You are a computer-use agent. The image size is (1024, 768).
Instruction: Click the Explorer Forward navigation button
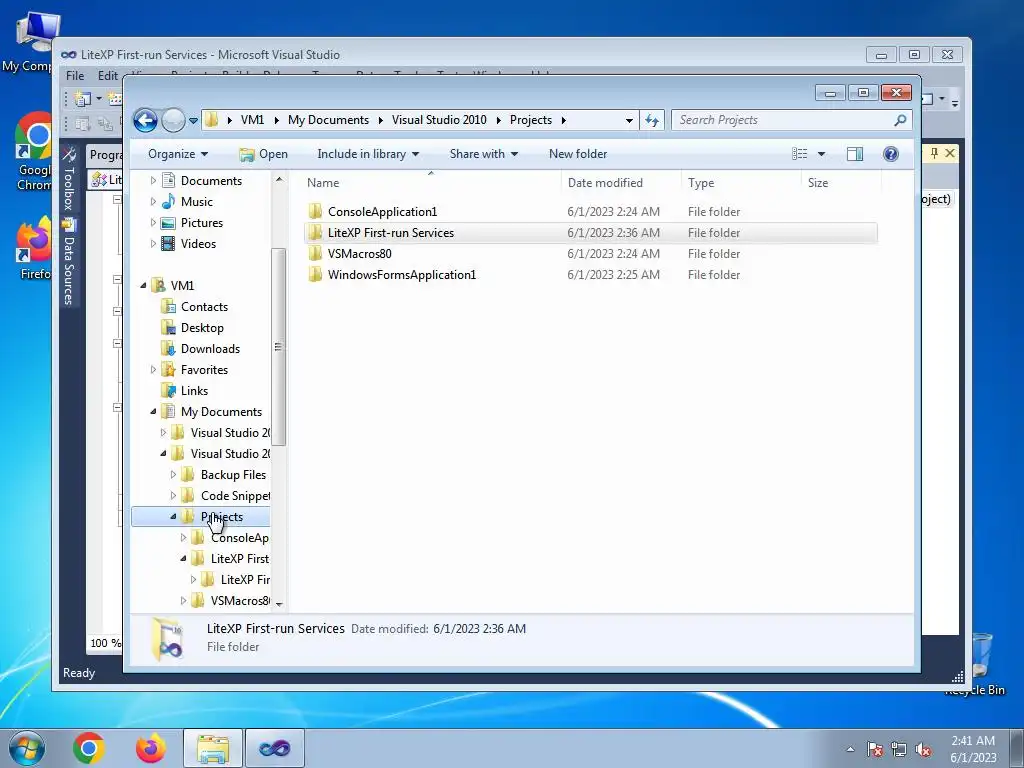pyautogui.click(x=173, y=120)
